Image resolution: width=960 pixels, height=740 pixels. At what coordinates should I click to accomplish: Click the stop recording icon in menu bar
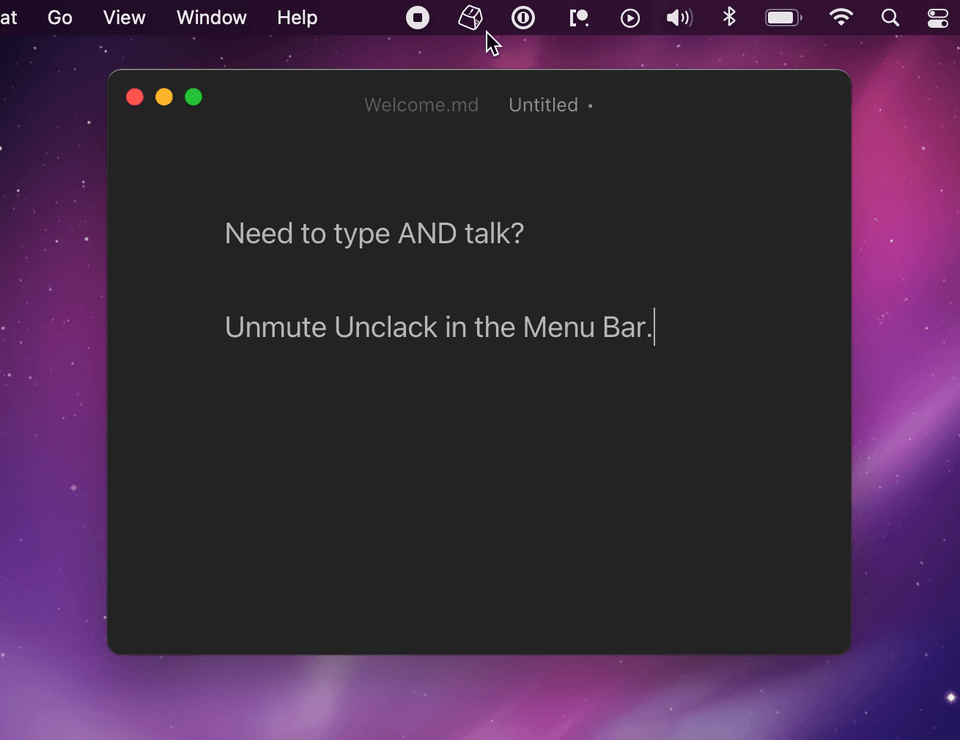pos(418,18)
